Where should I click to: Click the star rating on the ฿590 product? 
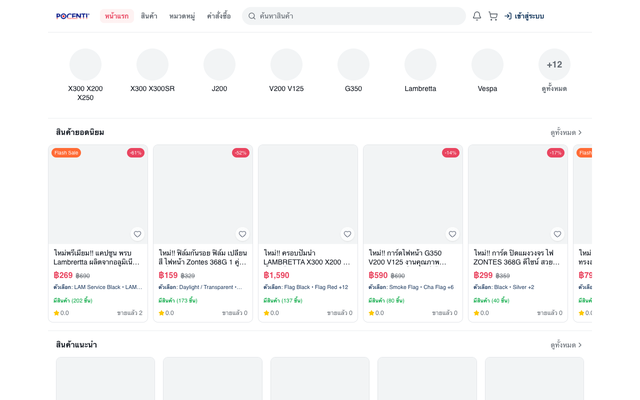point(376,313)
